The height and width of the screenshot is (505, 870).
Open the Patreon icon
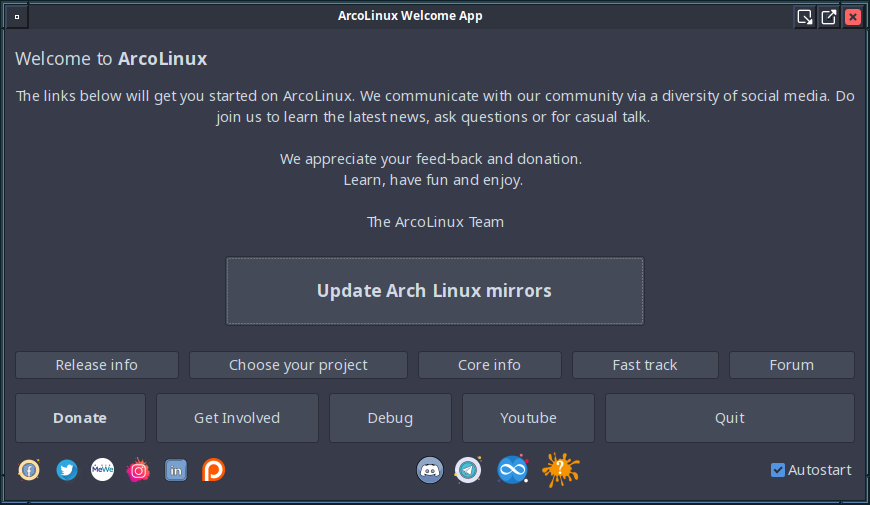pyautogui.click(x=213, y=470)
